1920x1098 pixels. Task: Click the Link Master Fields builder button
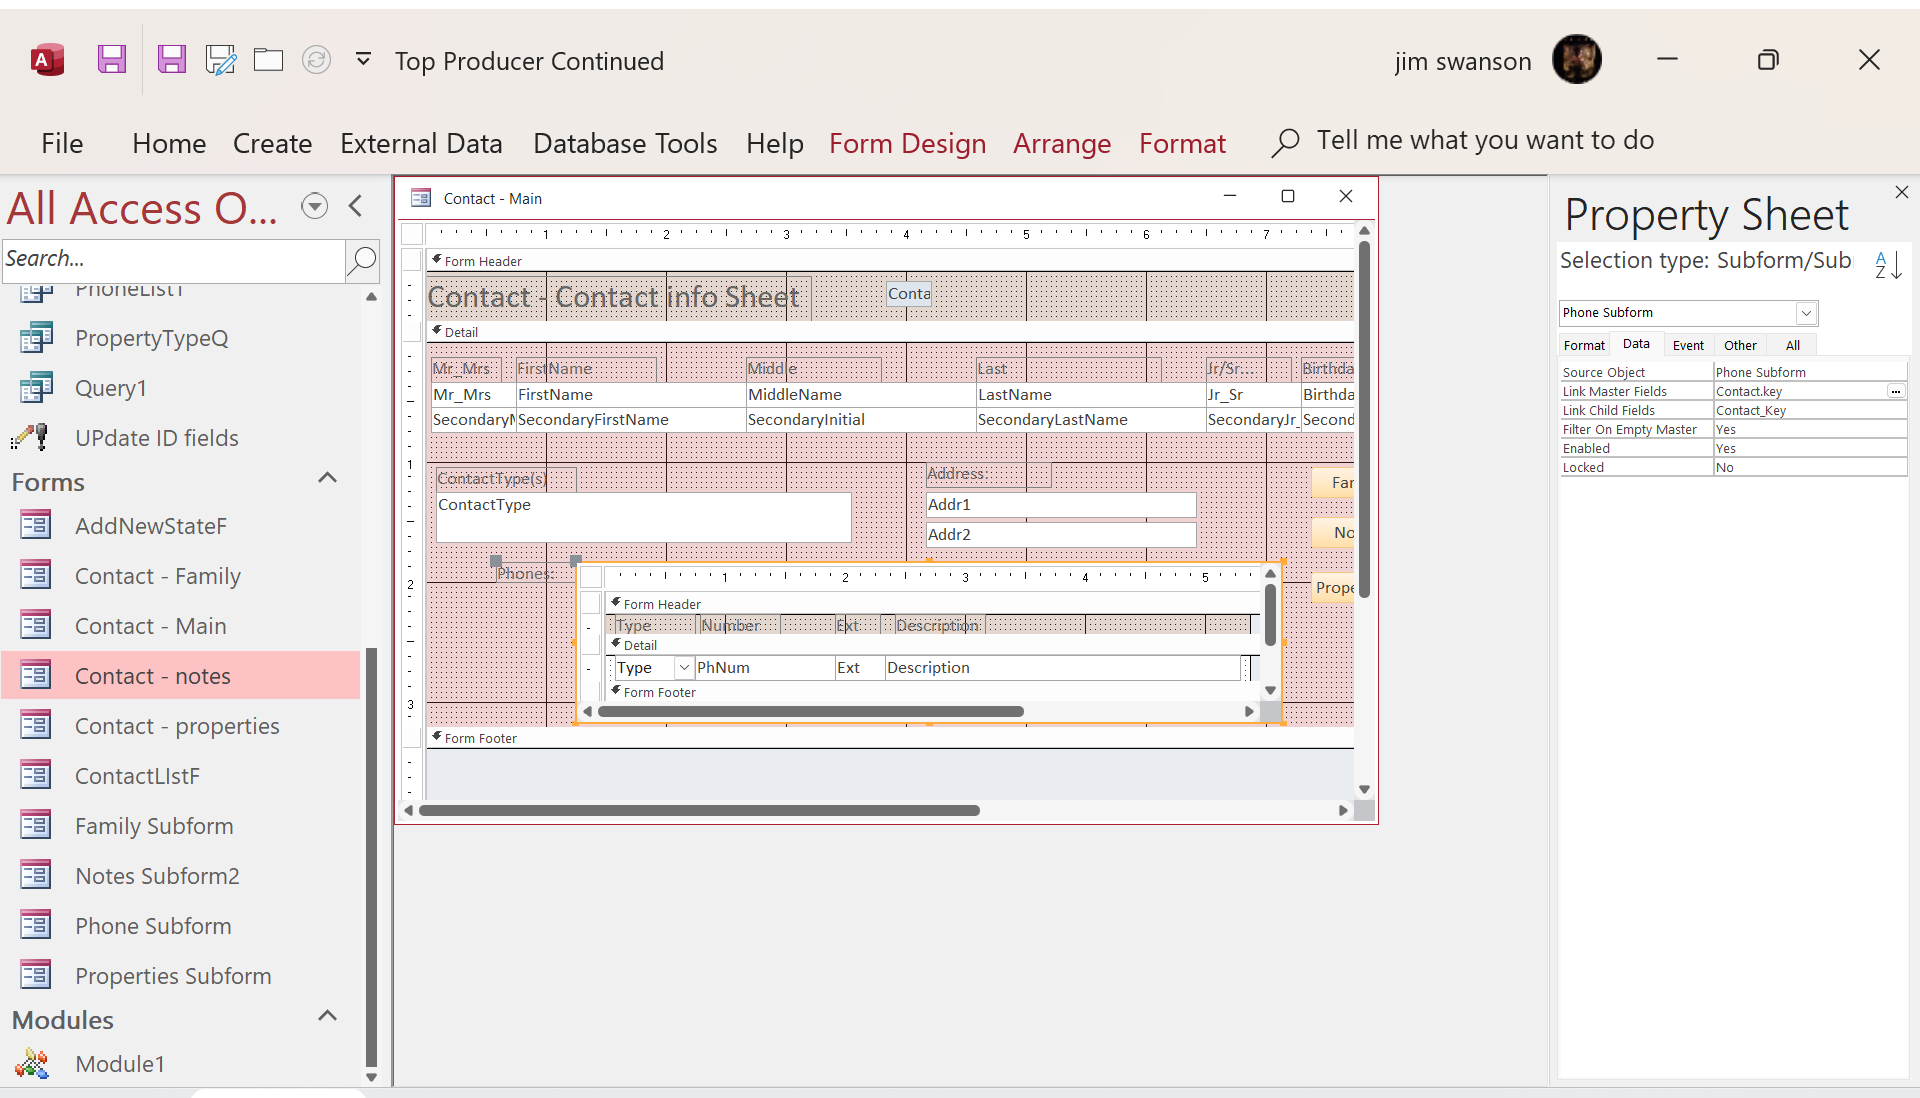(x=1896, y=391)
